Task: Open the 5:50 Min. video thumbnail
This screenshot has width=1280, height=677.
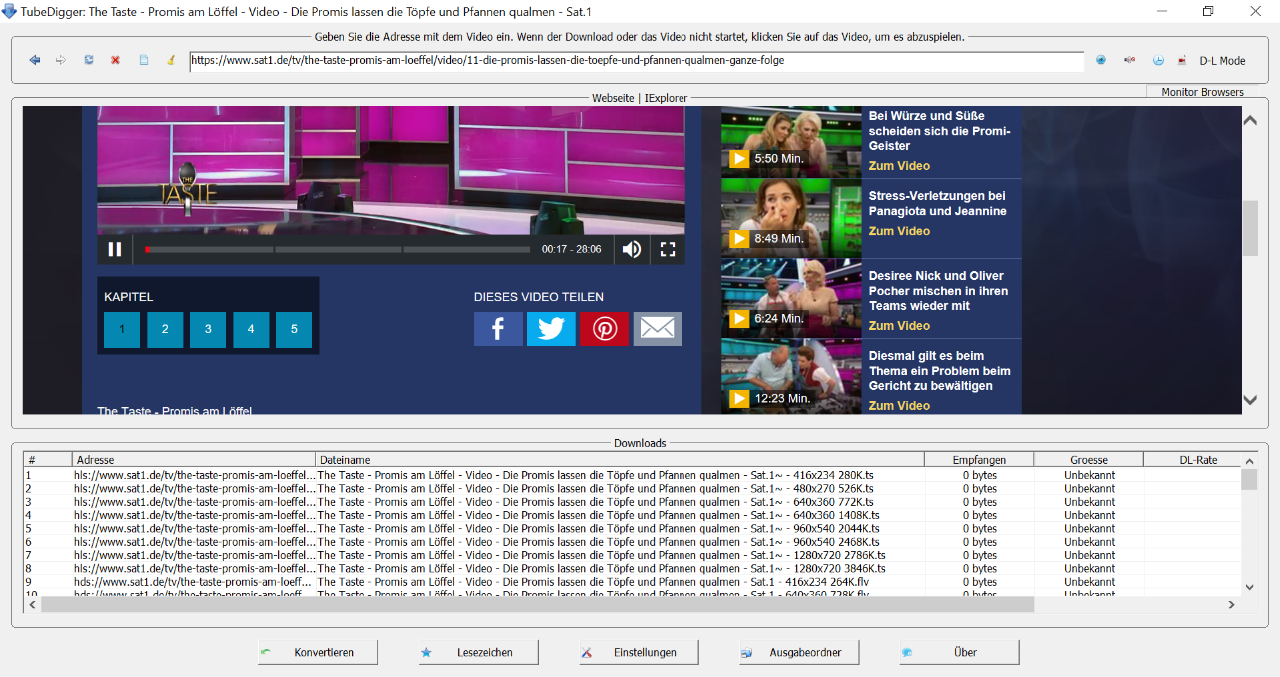Action: pos(791,142)
